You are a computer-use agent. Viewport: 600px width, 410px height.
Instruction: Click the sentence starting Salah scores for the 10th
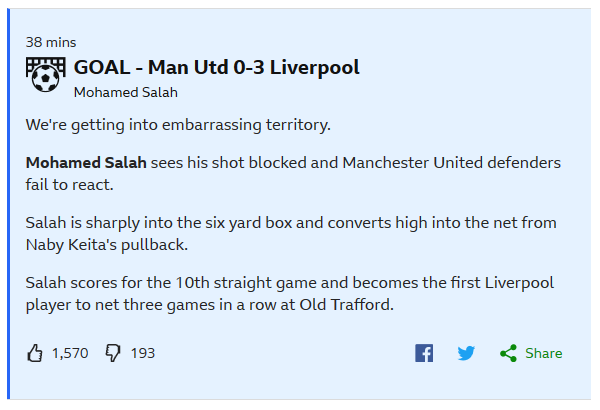tap(290, 294)
